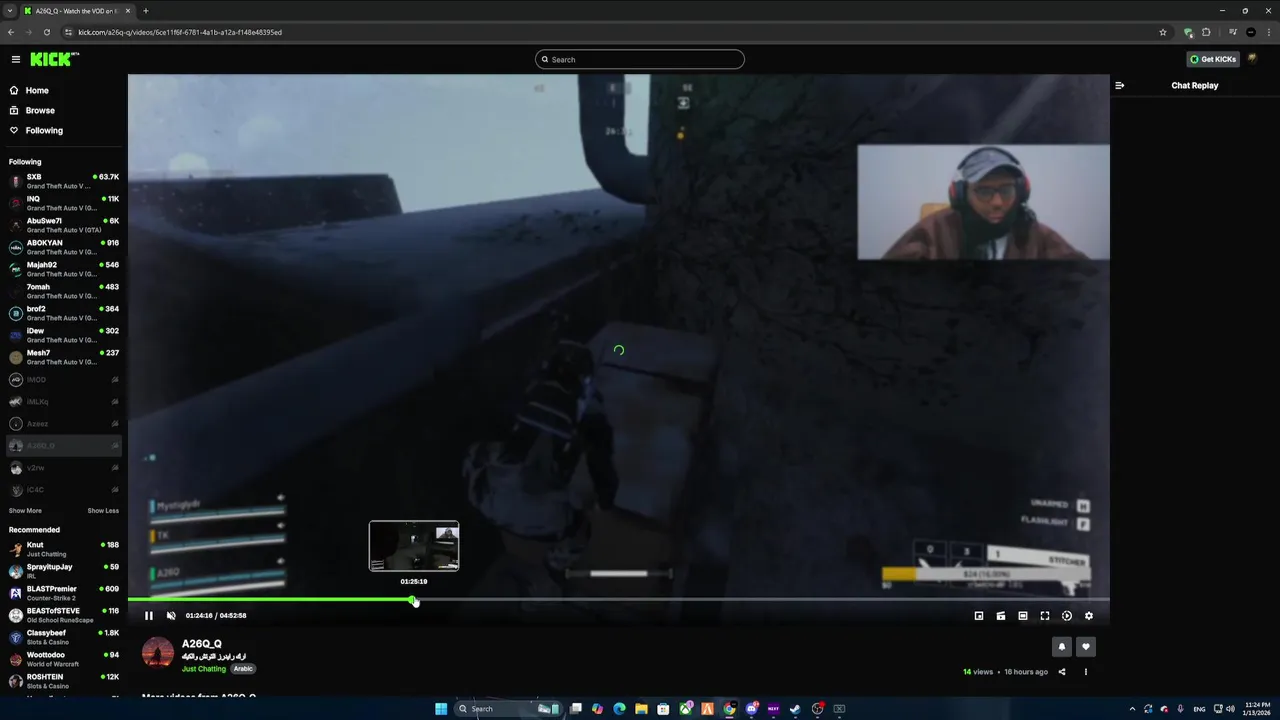This screenshot has width=1280, height=720.
Task: Enter fullscreen video mode
Action: pos(1045,616)
